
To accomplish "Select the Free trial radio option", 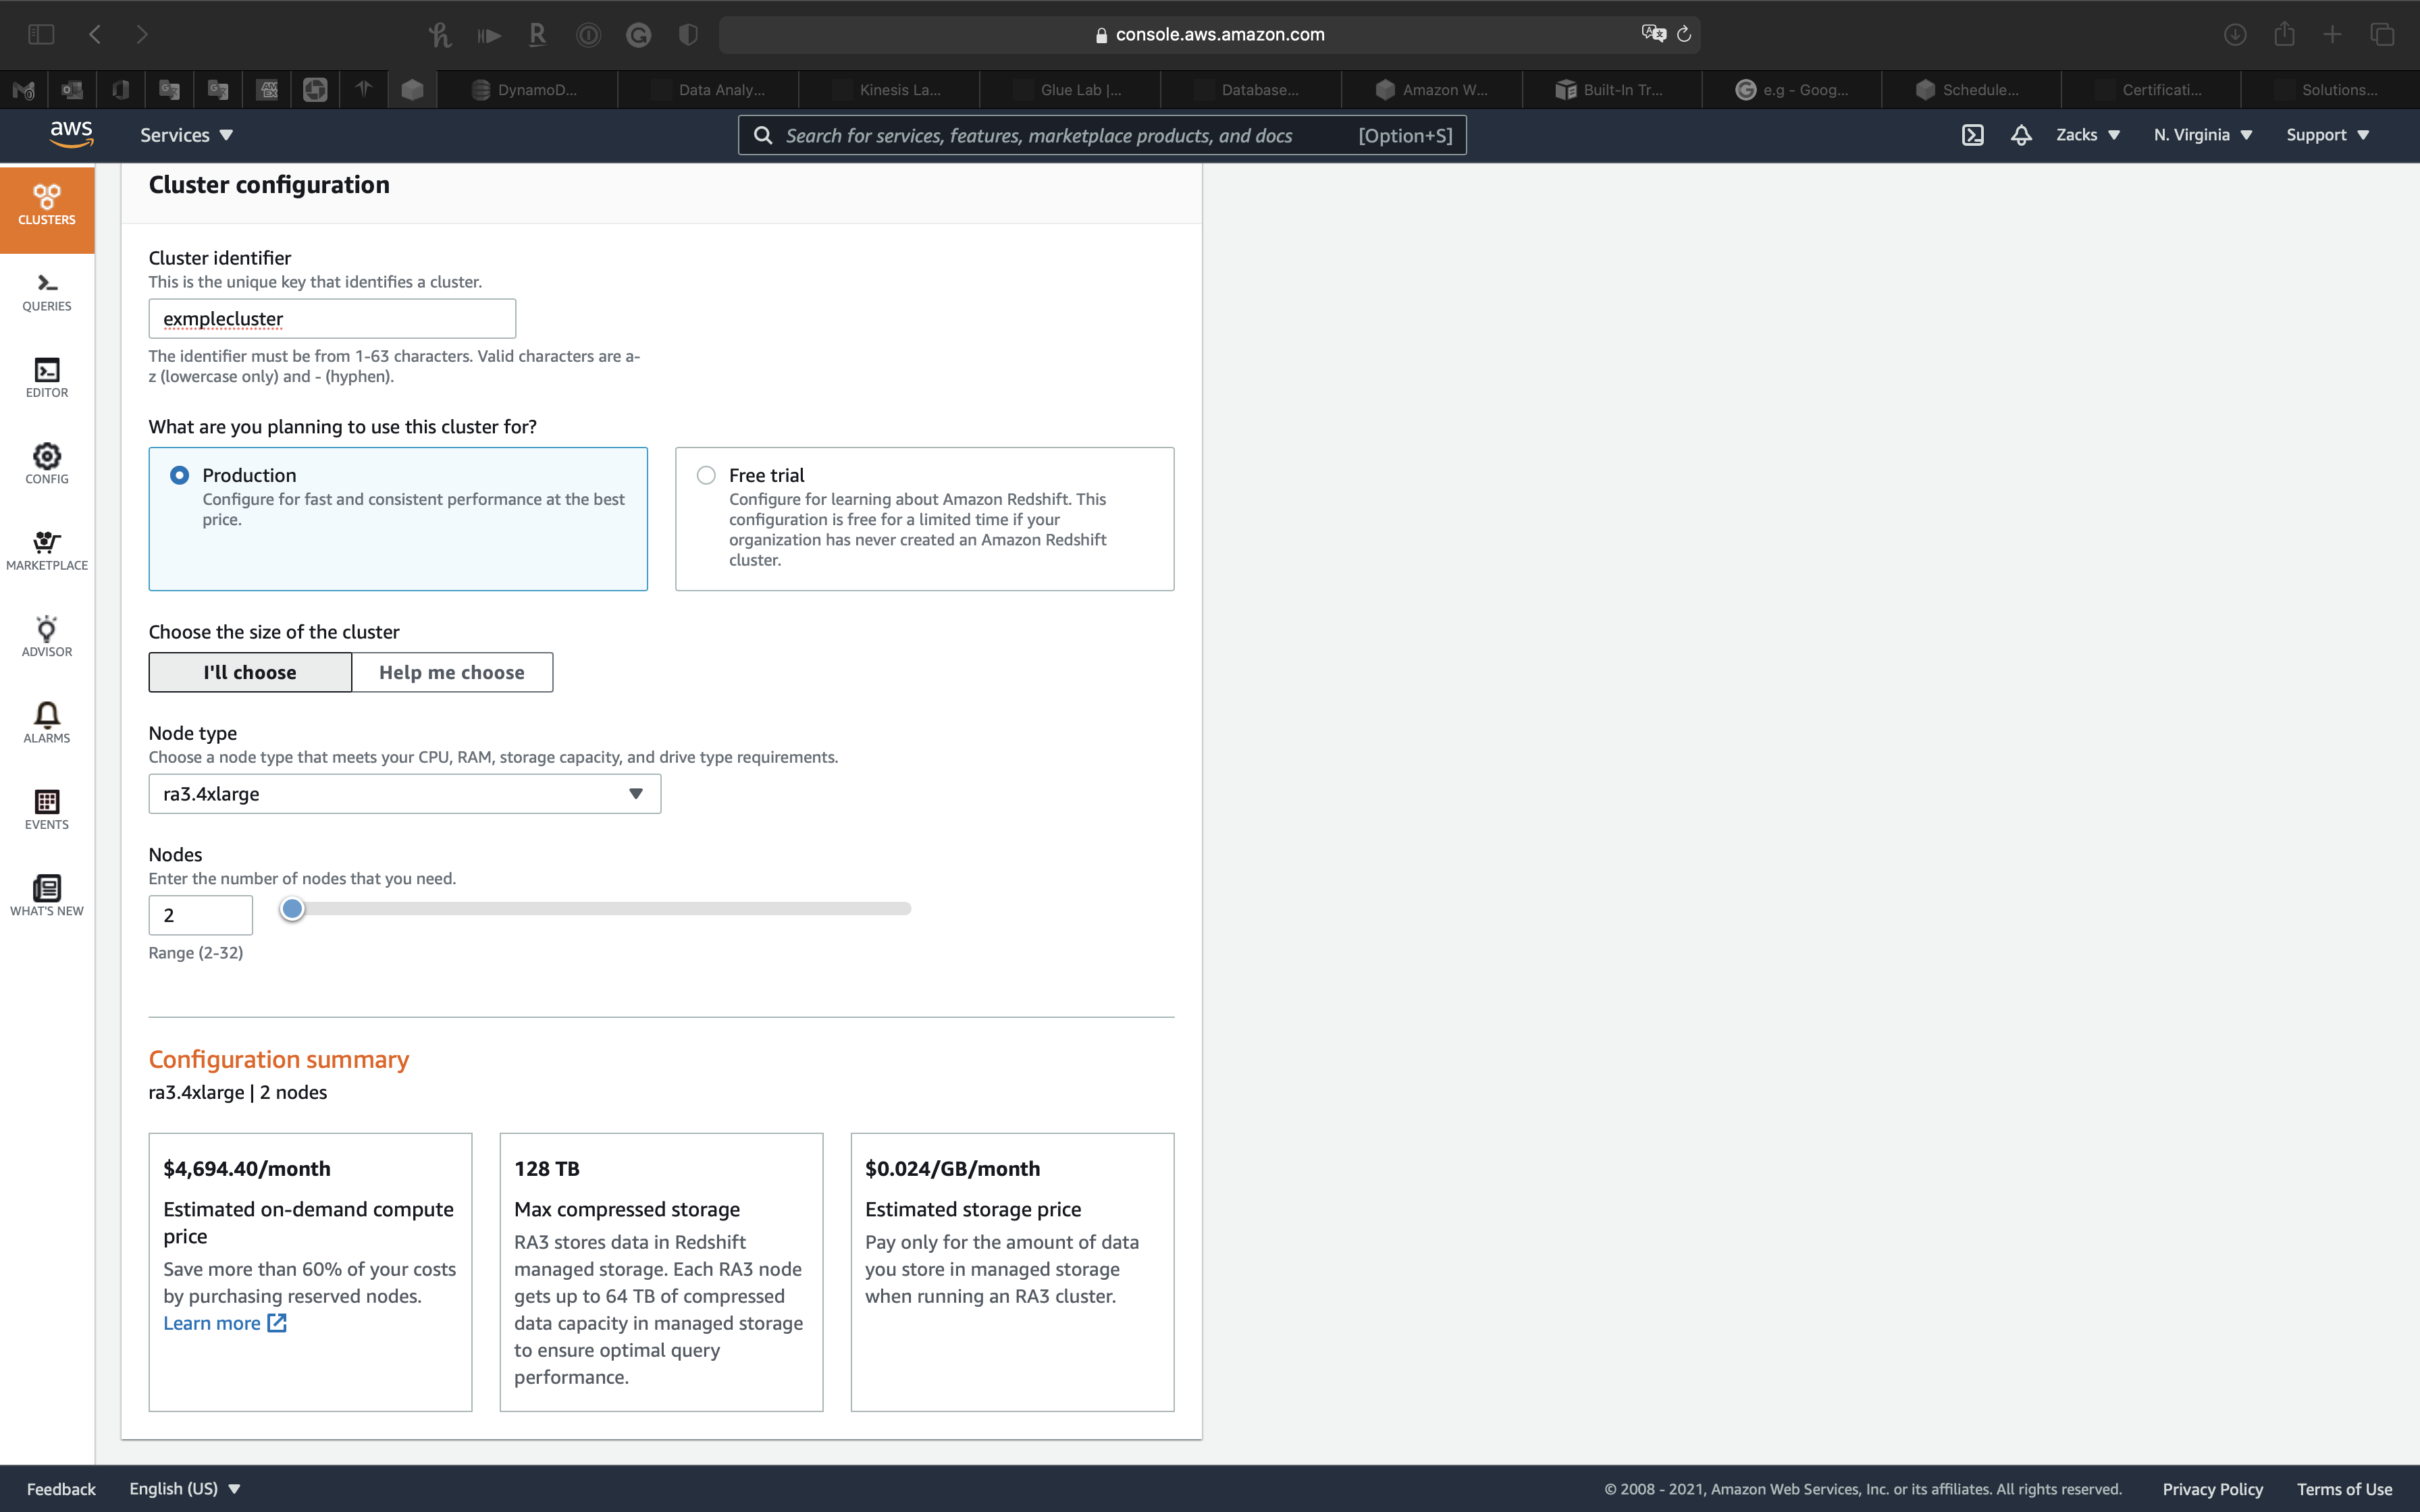I will [706, 475].
